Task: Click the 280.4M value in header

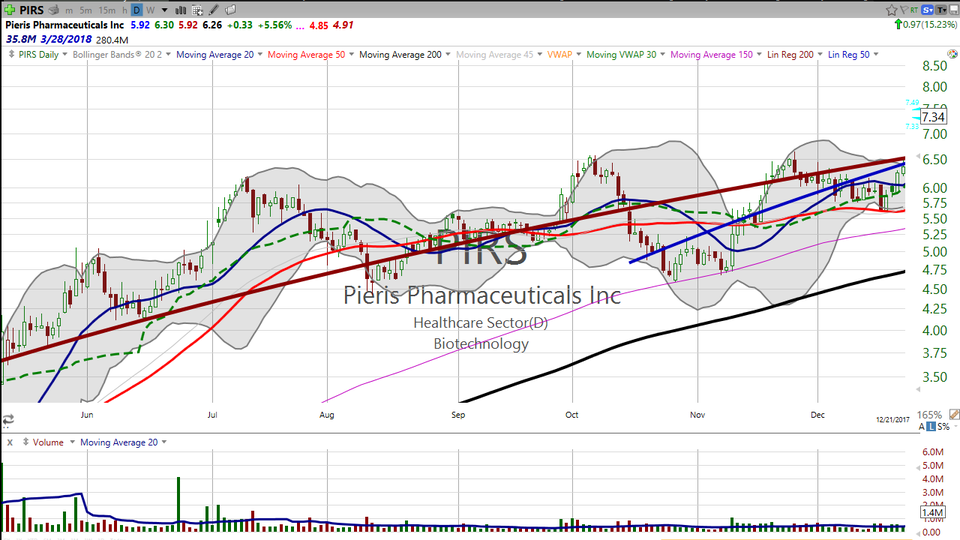Action: point(112,40)
